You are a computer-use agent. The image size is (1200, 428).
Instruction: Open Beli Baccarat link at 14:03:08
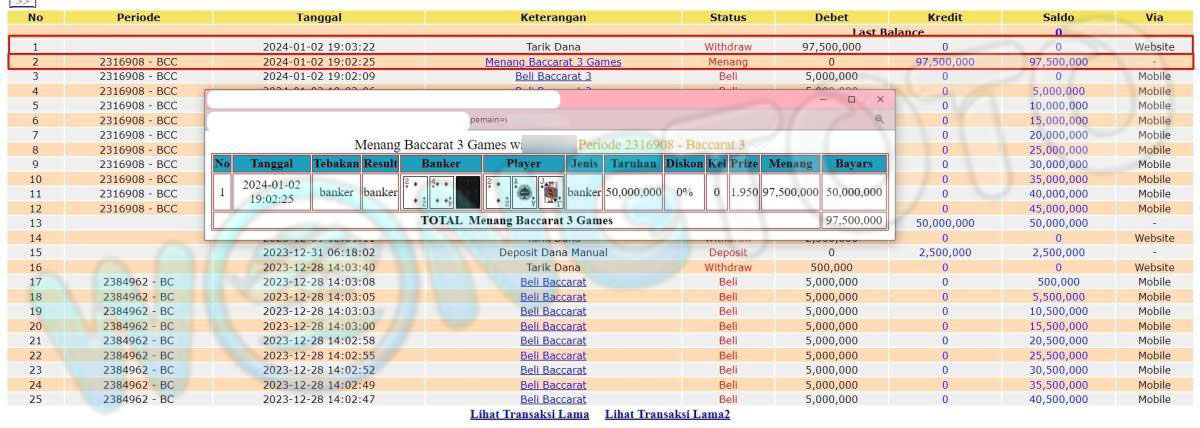pos(553,282)
